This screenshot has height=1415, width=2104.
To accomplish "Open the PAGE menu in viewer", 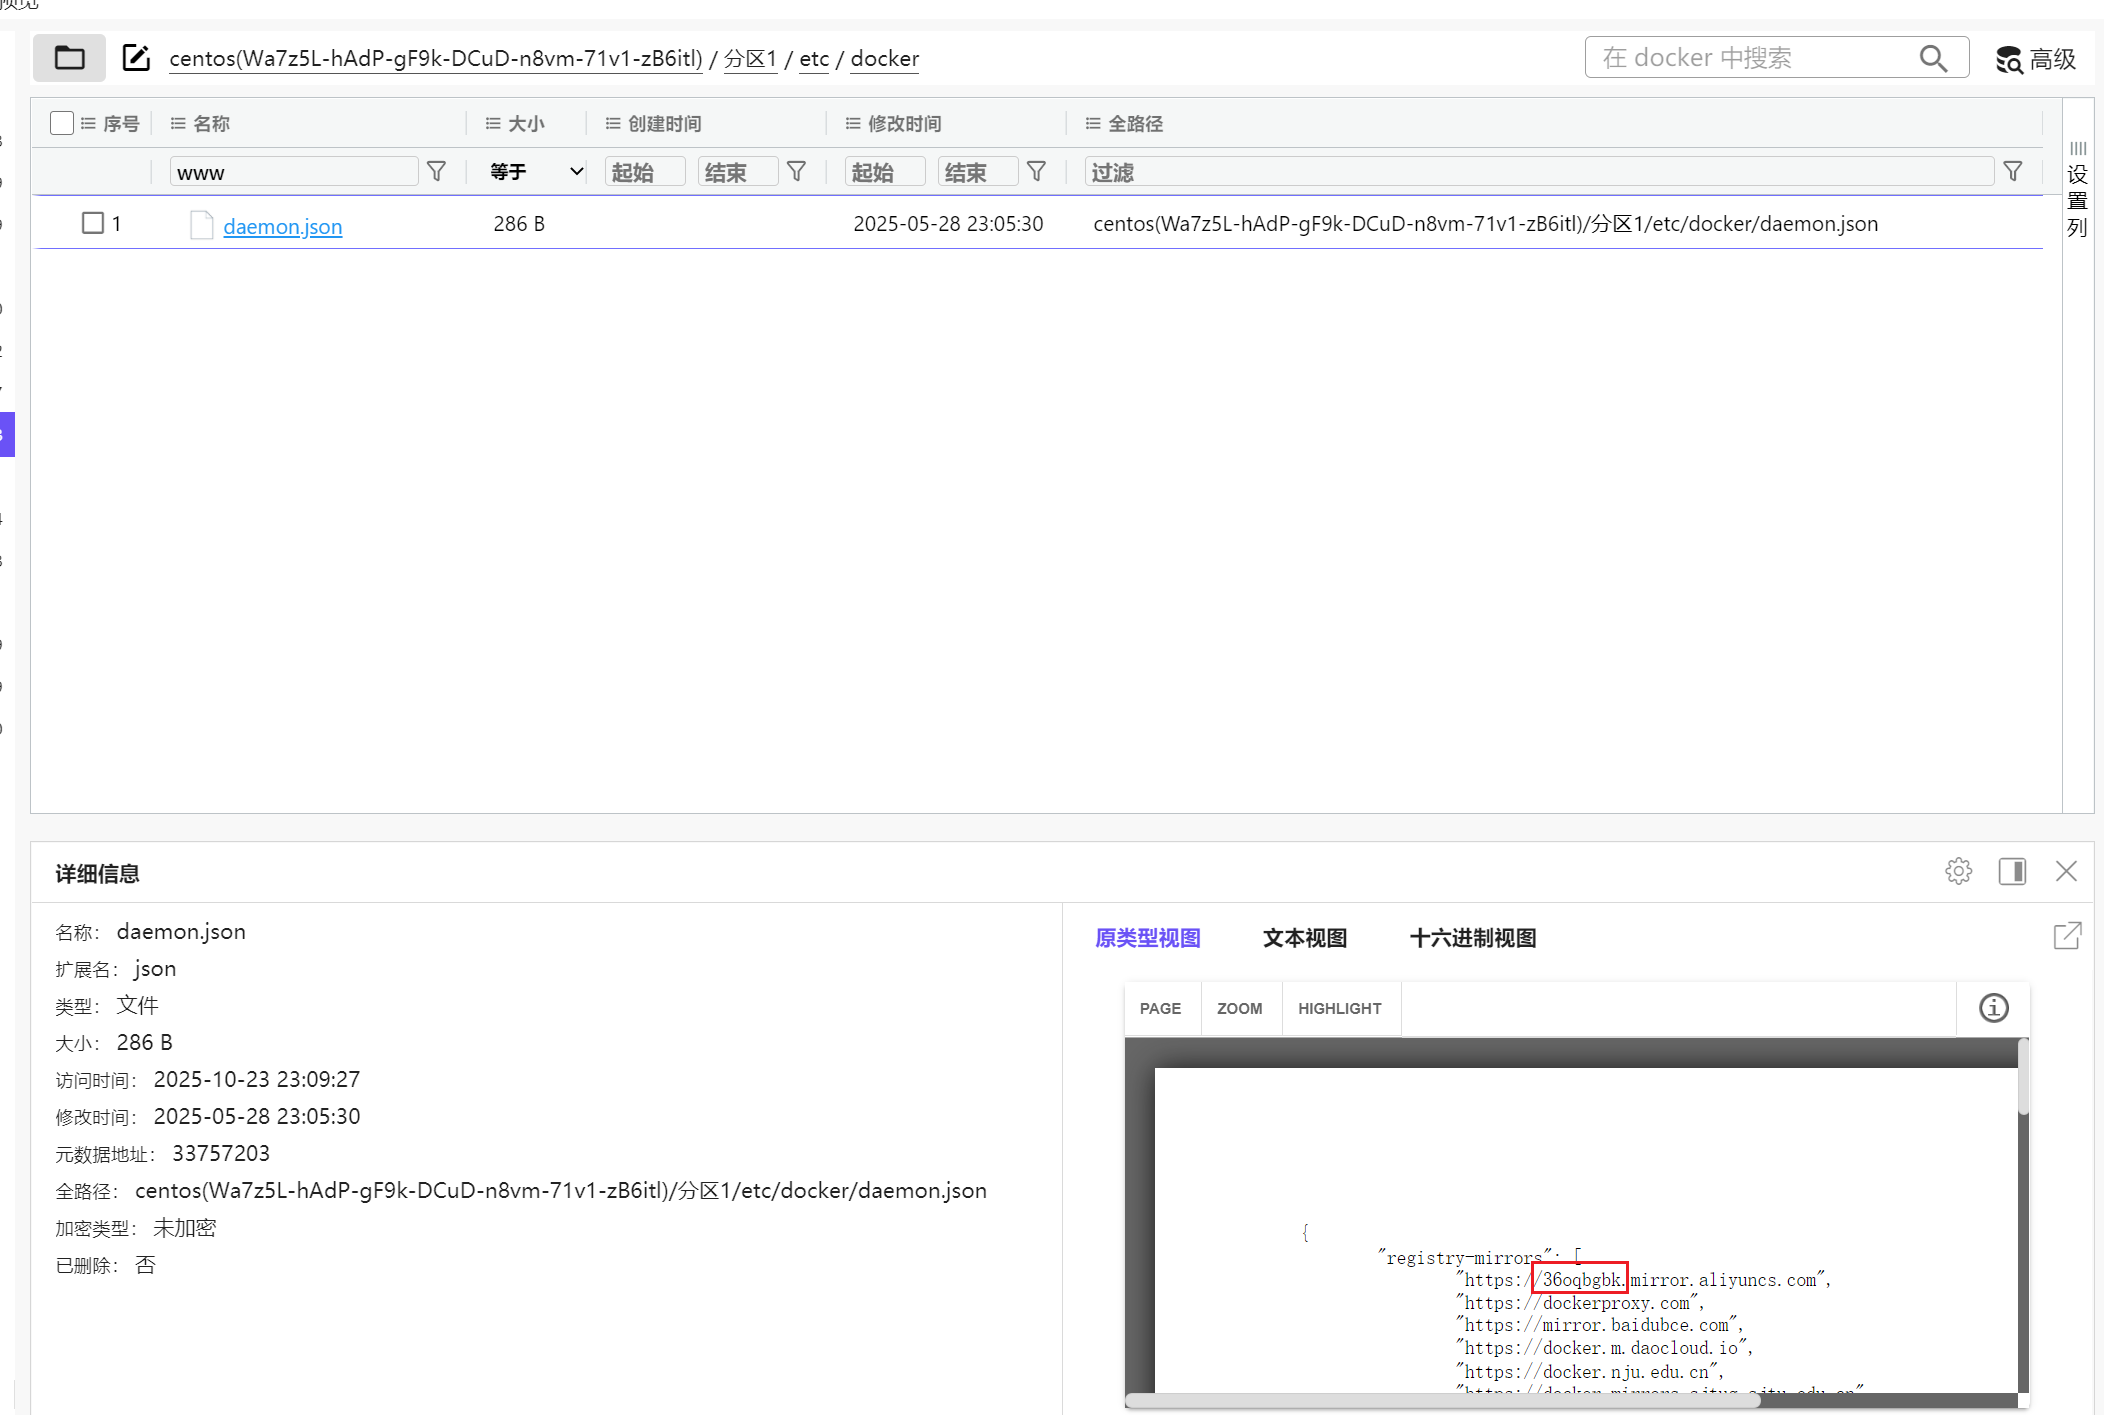I will (1160, 1008).
